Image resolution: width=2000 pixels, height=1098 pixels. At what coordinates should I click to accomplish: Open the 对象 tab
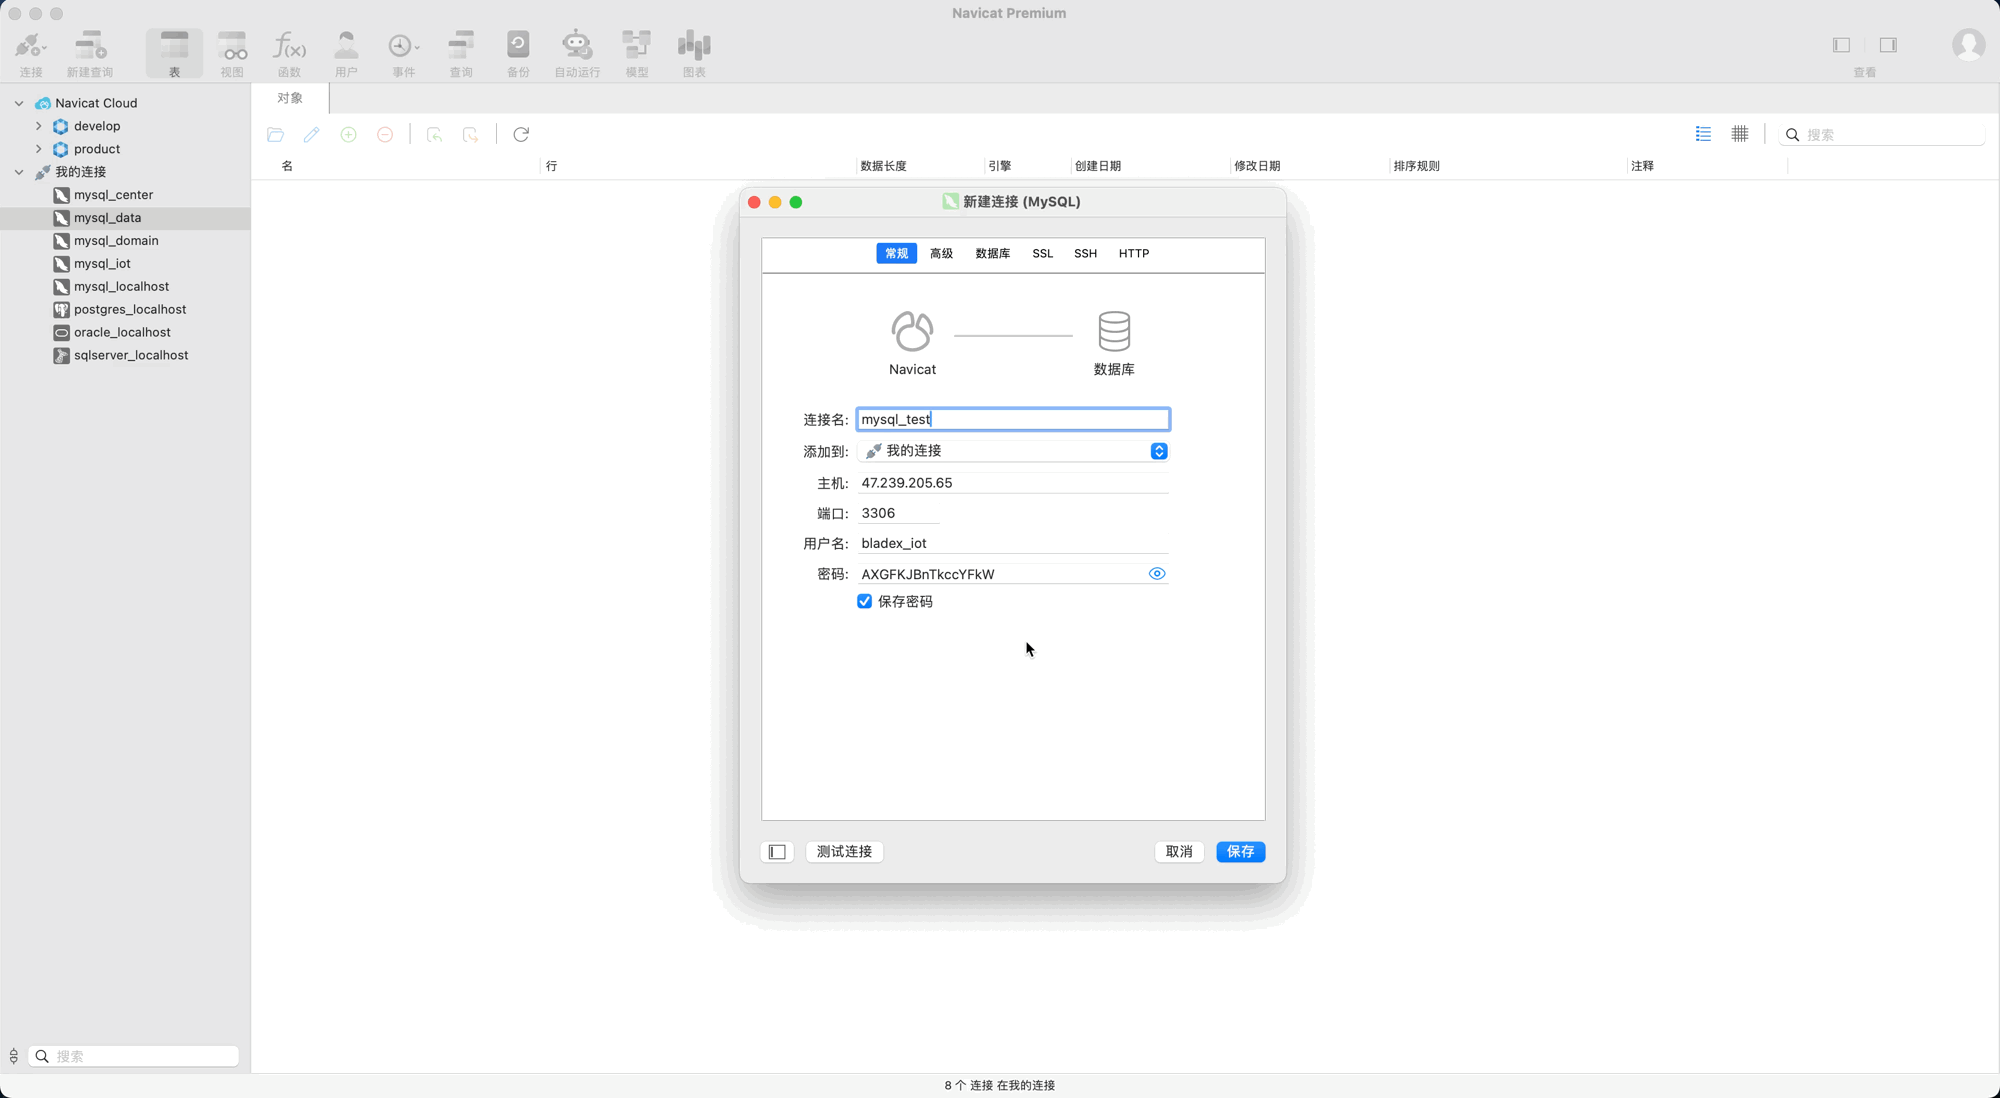point(290,98)
